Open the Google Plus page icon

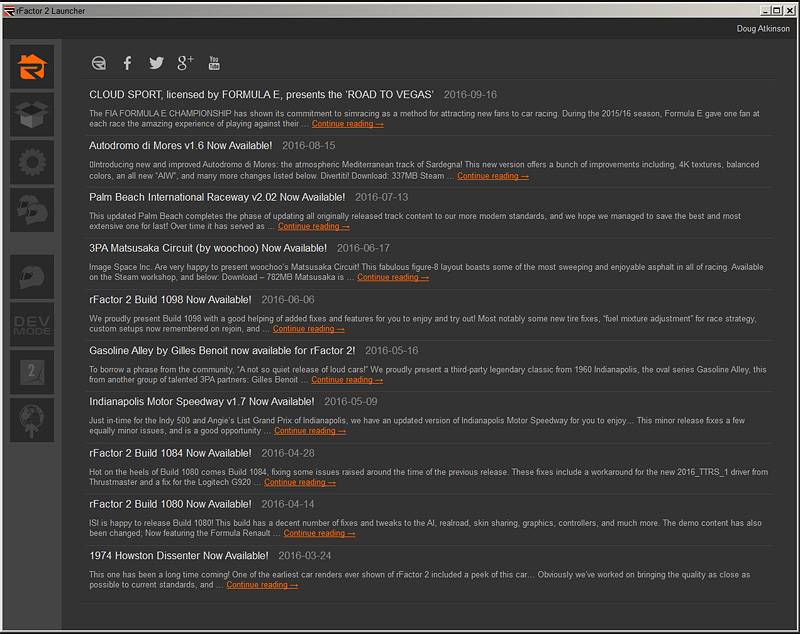(185, 63)
